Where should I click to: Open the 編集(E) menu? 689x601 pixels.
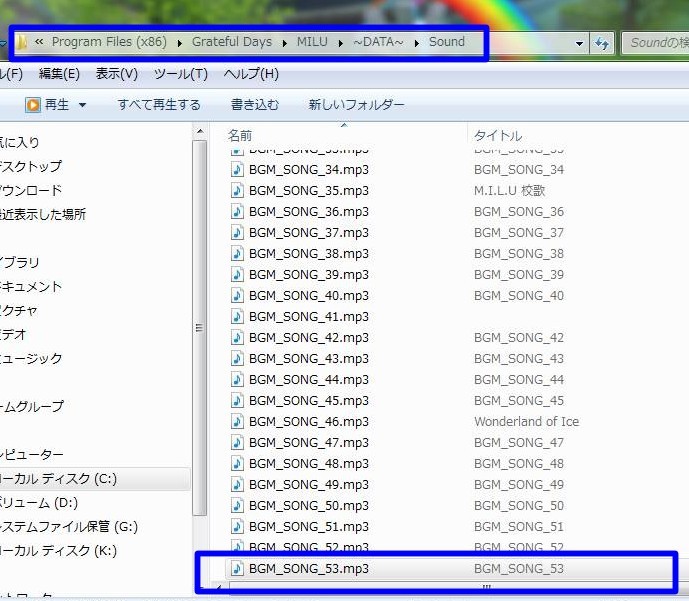click(59, 74)
